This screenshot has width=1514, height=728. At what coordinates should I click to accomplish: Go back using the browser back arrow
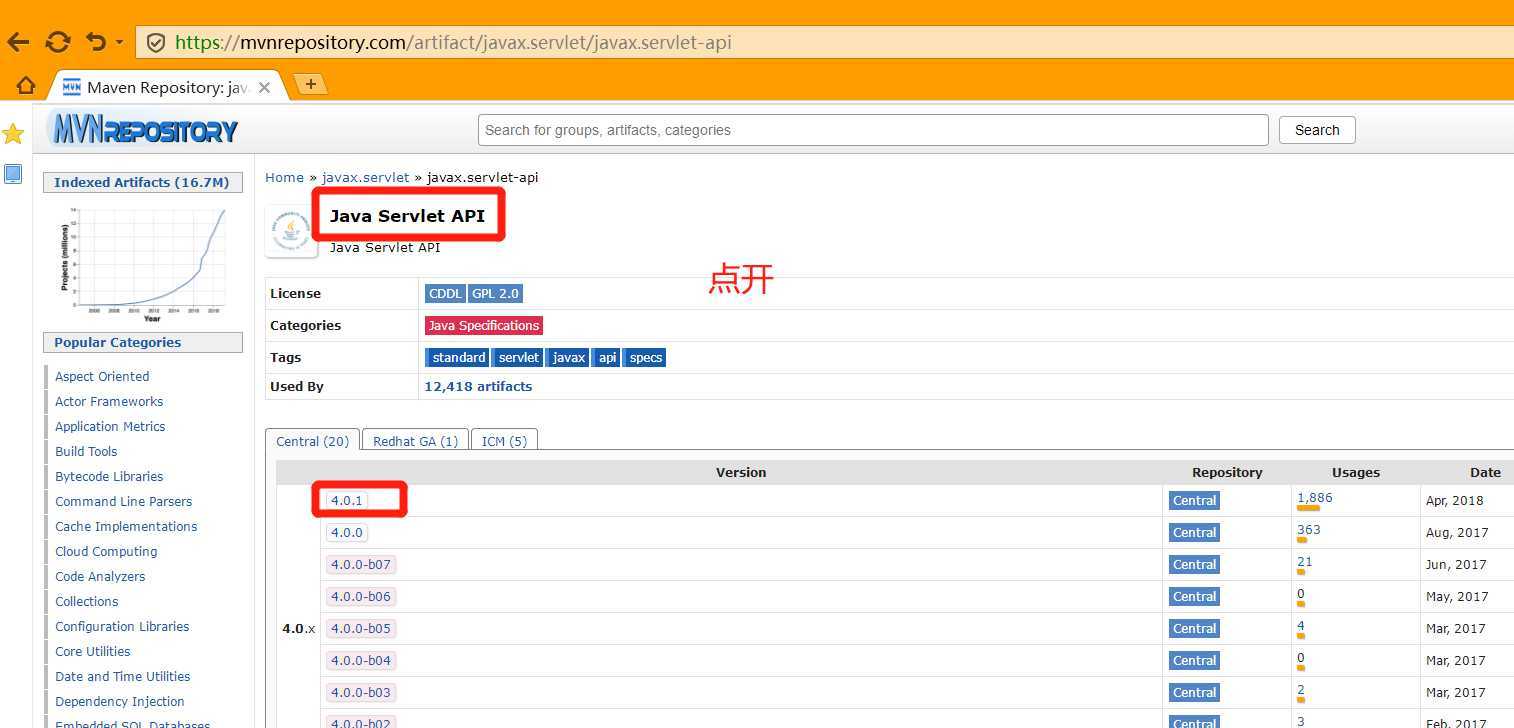(x=18, y=42)
